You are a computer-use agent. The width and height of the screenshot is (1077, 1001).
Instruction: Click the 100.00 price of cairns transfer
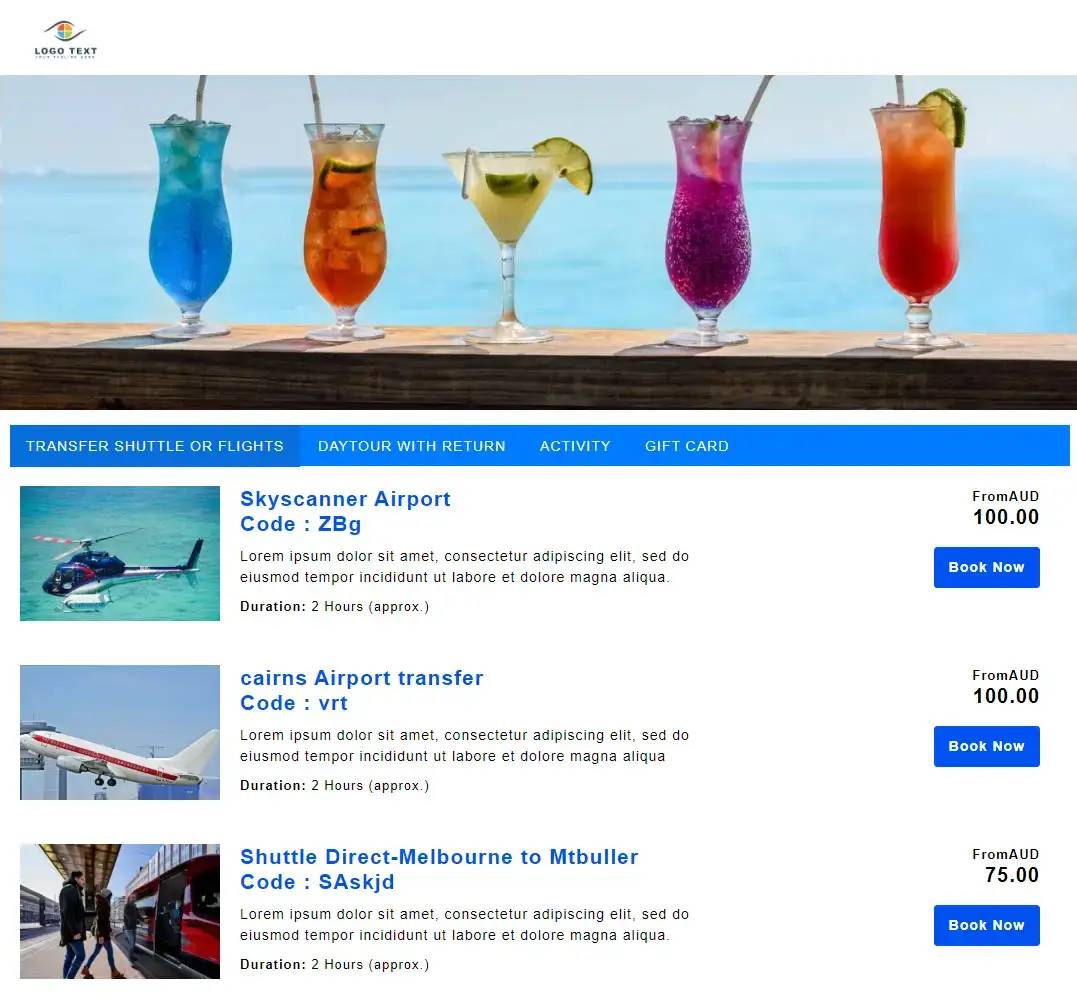click(x=1006, y=696)
